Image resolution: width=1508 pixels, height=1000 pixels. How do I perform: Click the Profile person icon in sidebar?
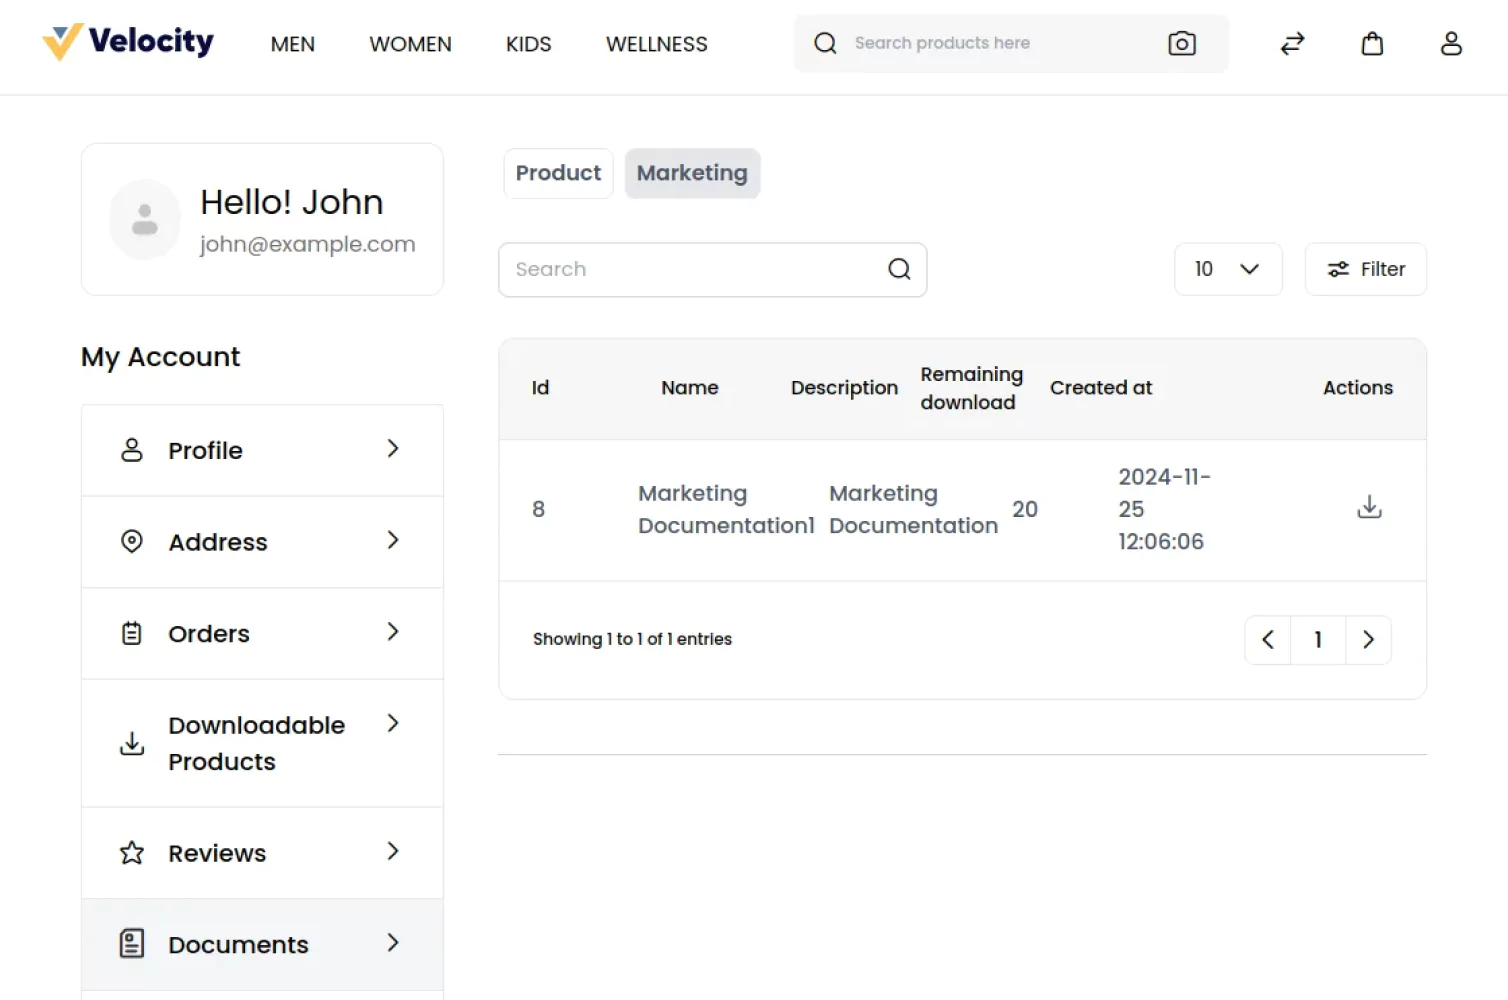(132, 450)
